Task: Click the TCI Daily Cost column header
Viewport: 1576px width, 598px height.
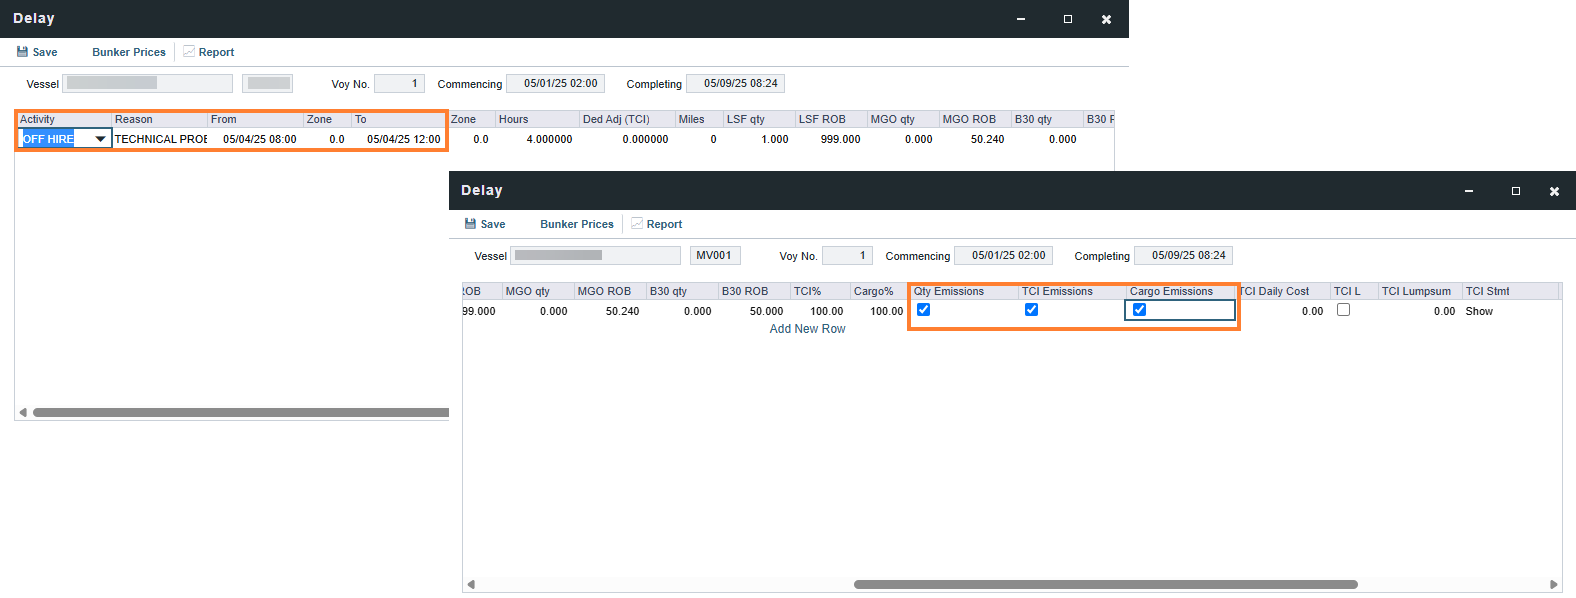Action: [1283, 291]
